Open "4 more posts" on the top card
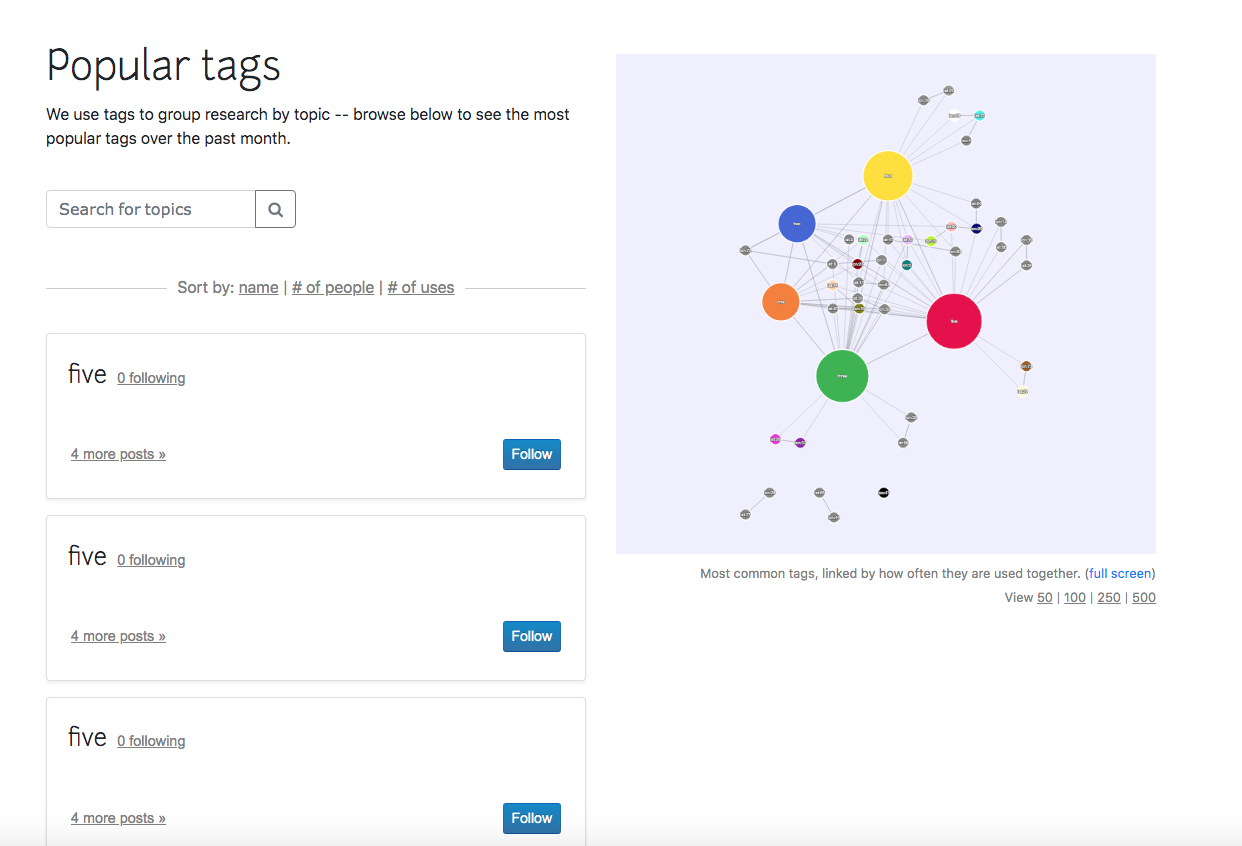 [117, 453]
